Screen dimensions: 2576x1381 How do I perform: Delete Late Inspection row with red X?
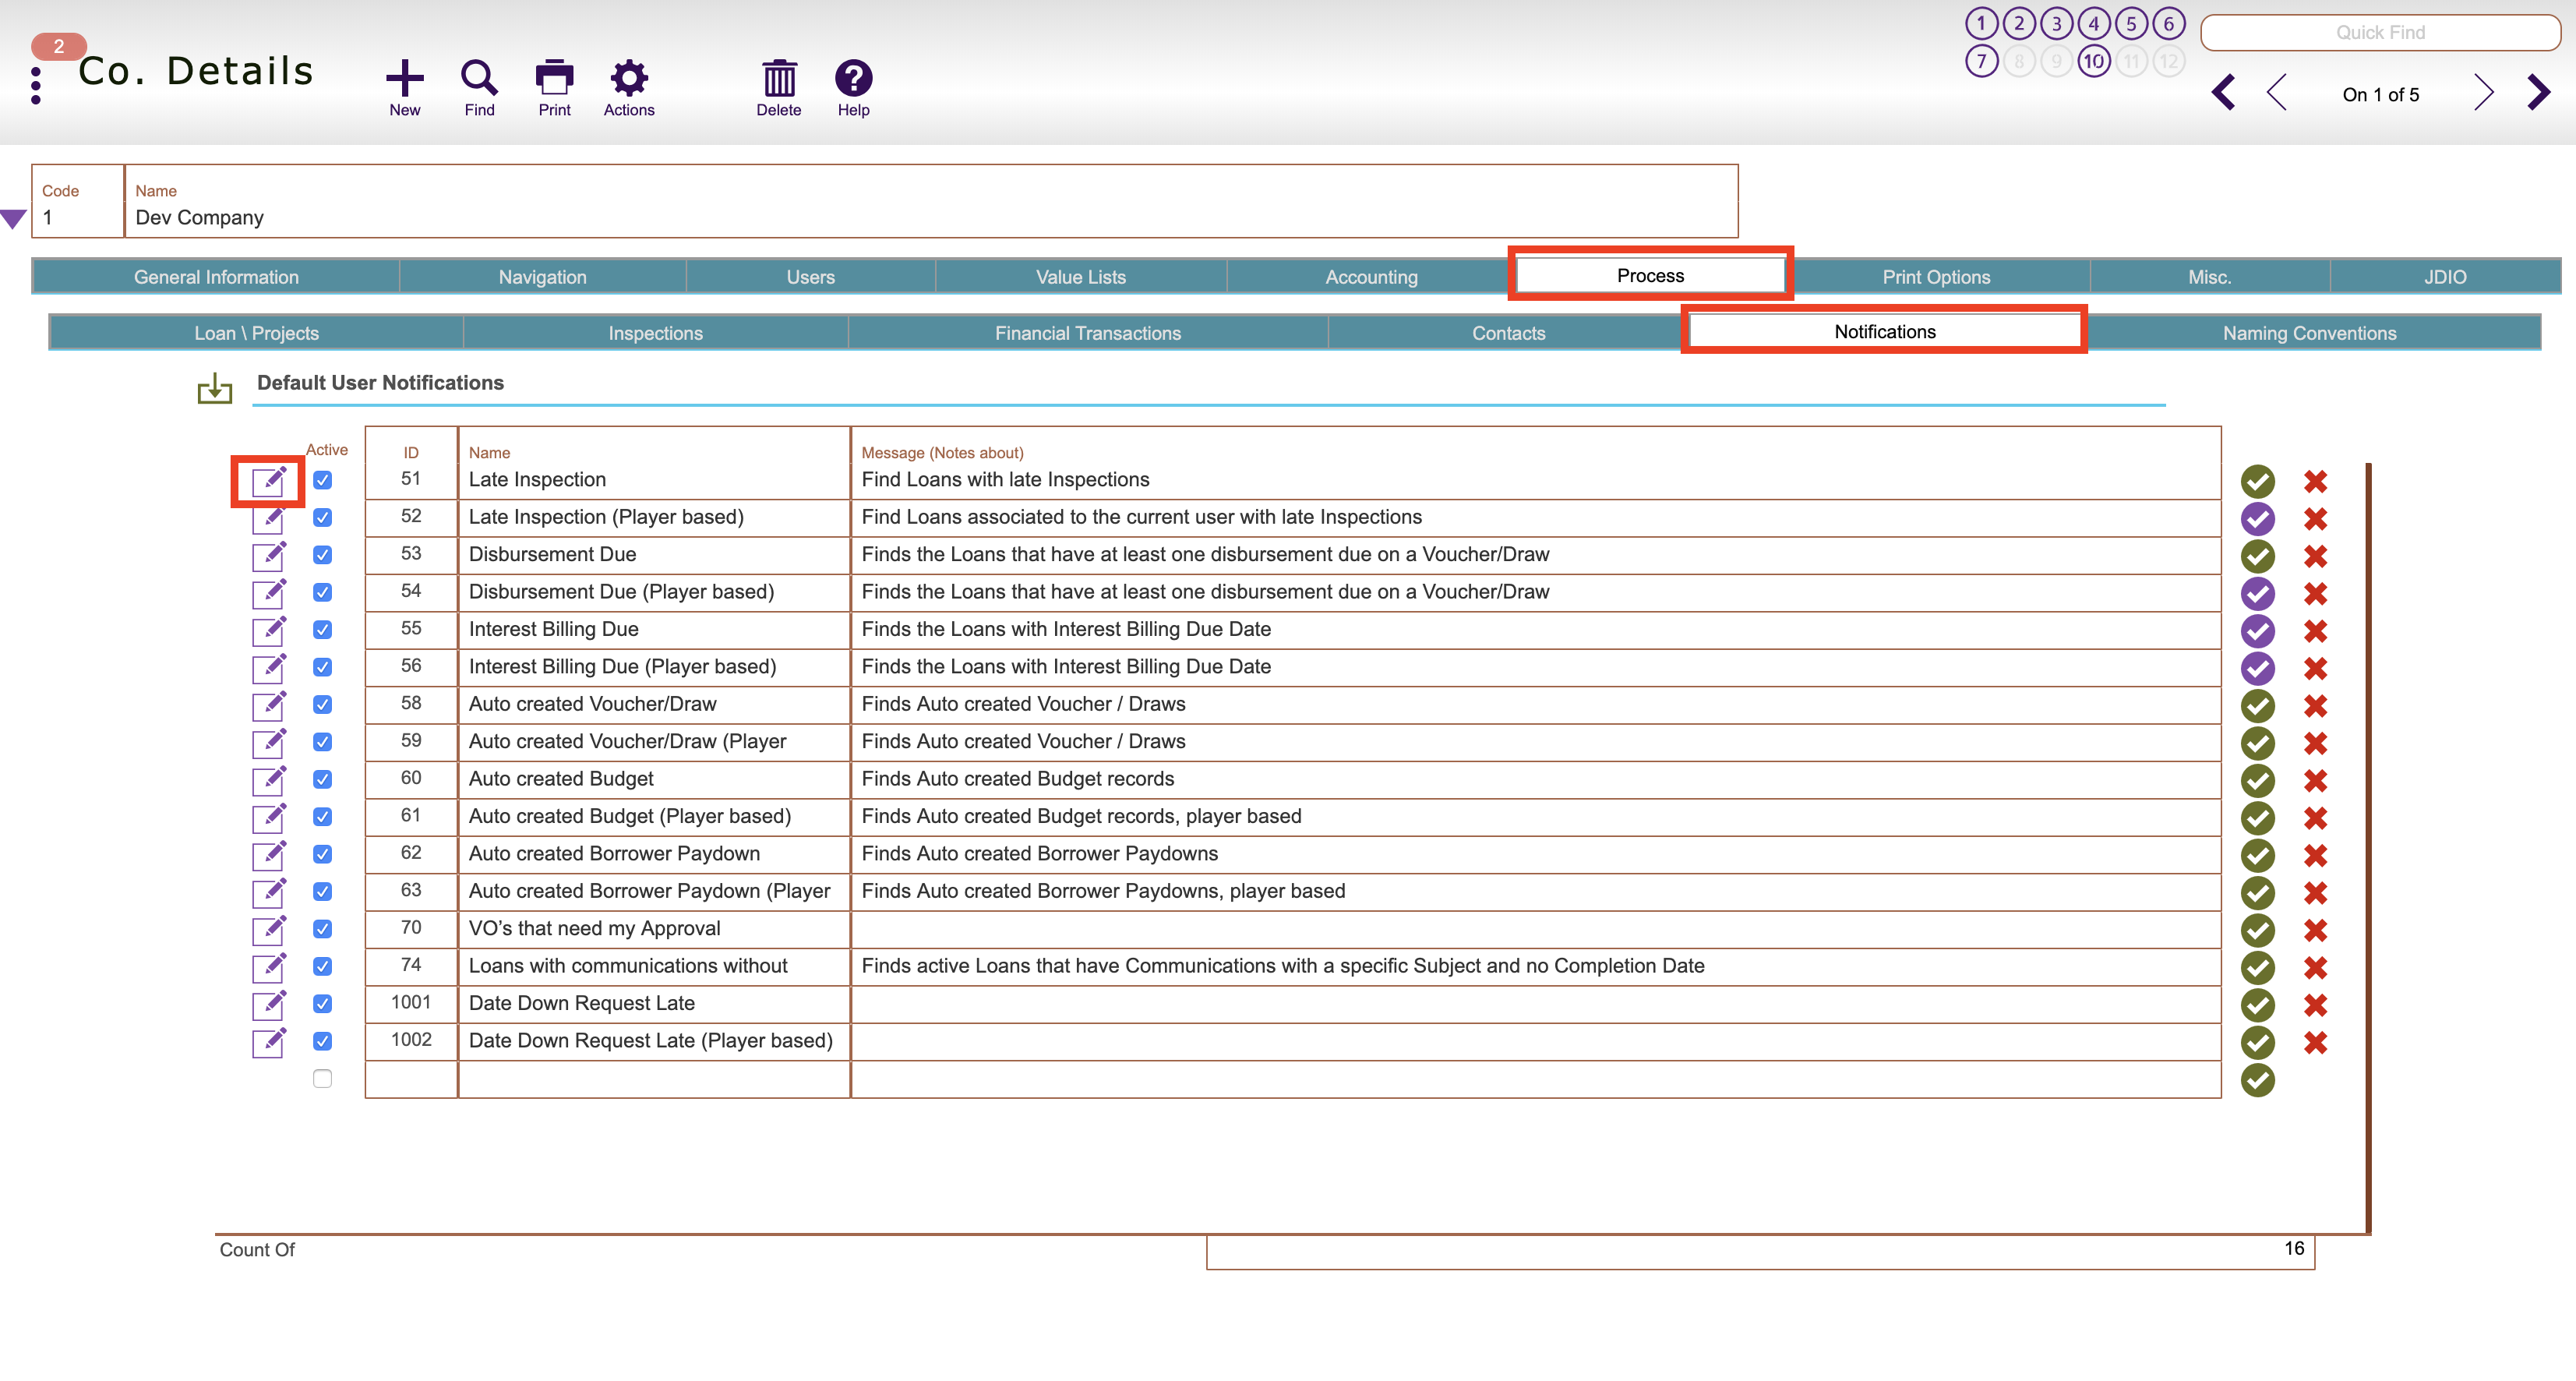tap(2315, 481)
